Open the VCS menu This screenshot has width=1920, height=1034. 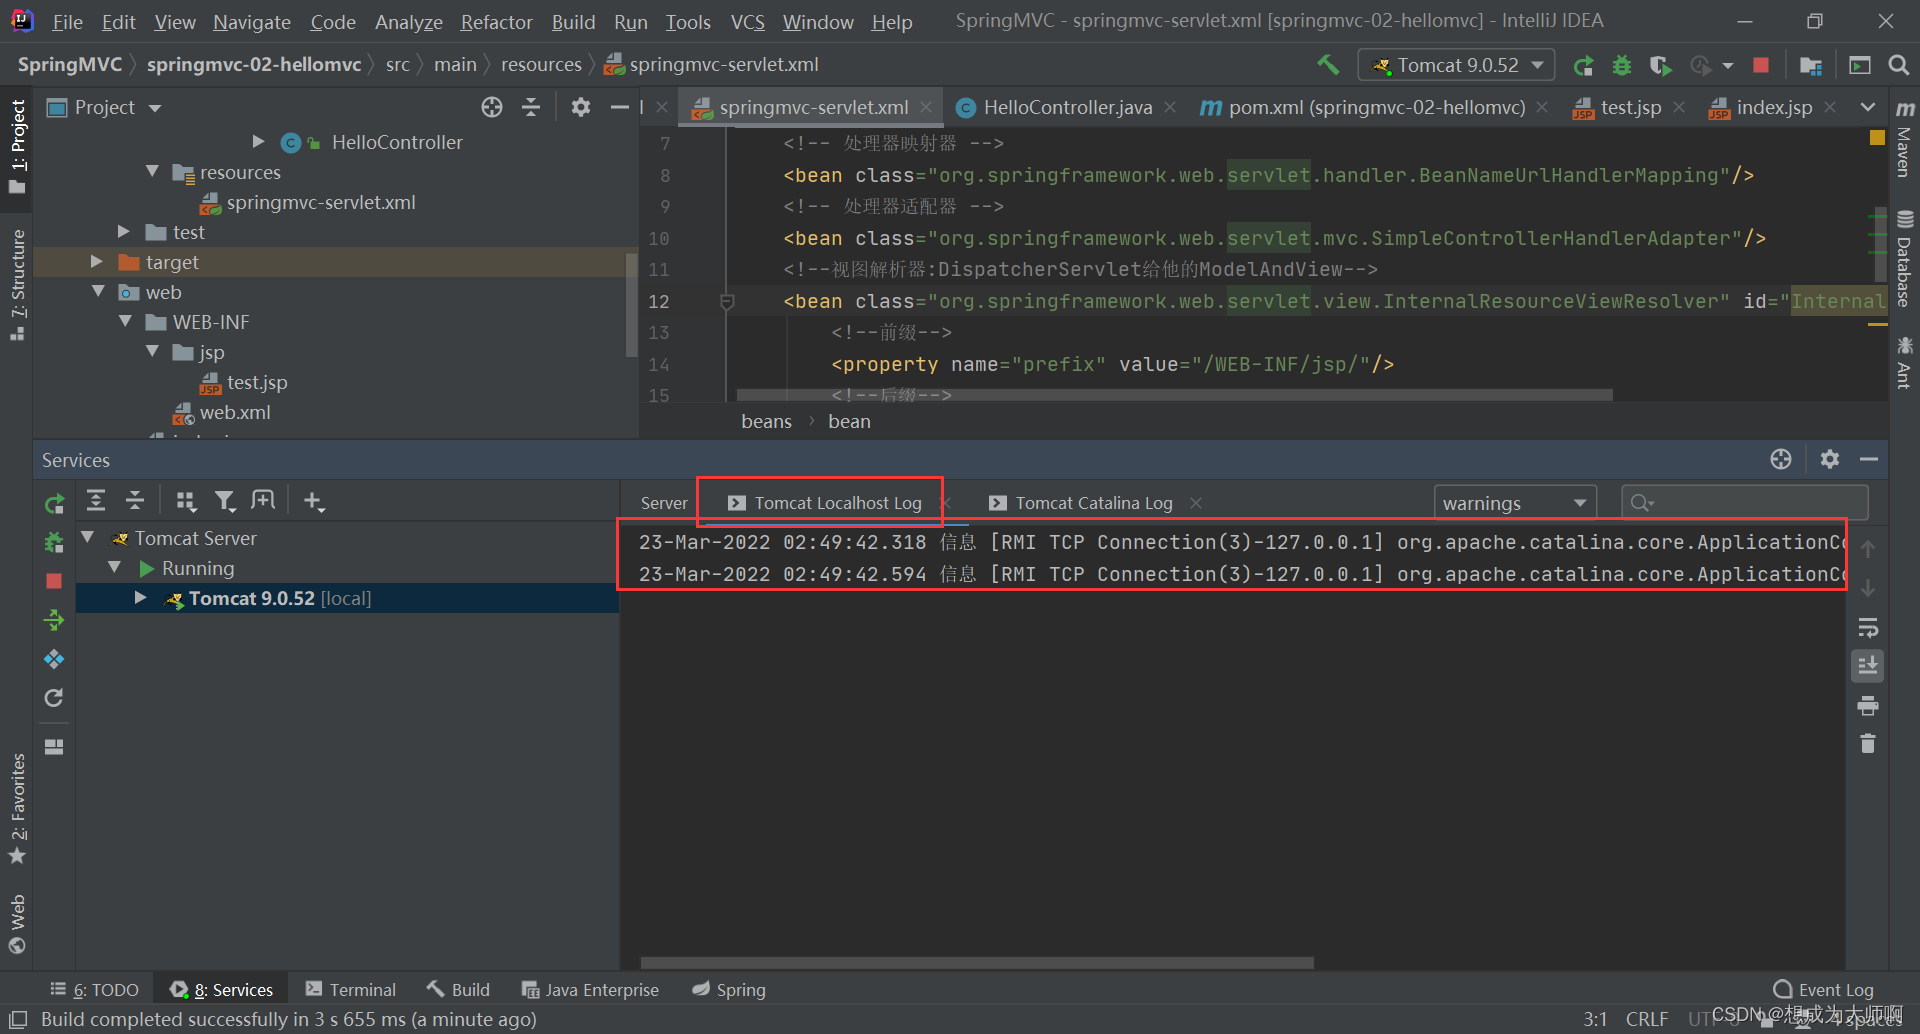tap(747, 22)
